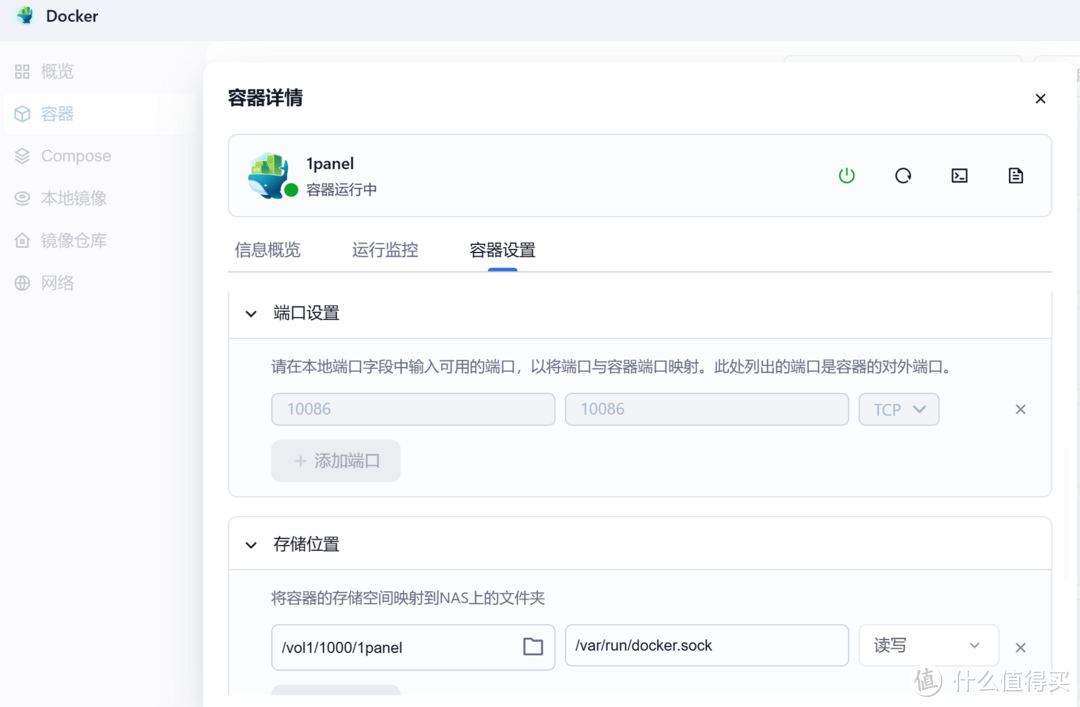The width and height of the screenshot is (1080, 707).
Task: Remove the 10086 port mapping row
Action: coord(1021,409)
